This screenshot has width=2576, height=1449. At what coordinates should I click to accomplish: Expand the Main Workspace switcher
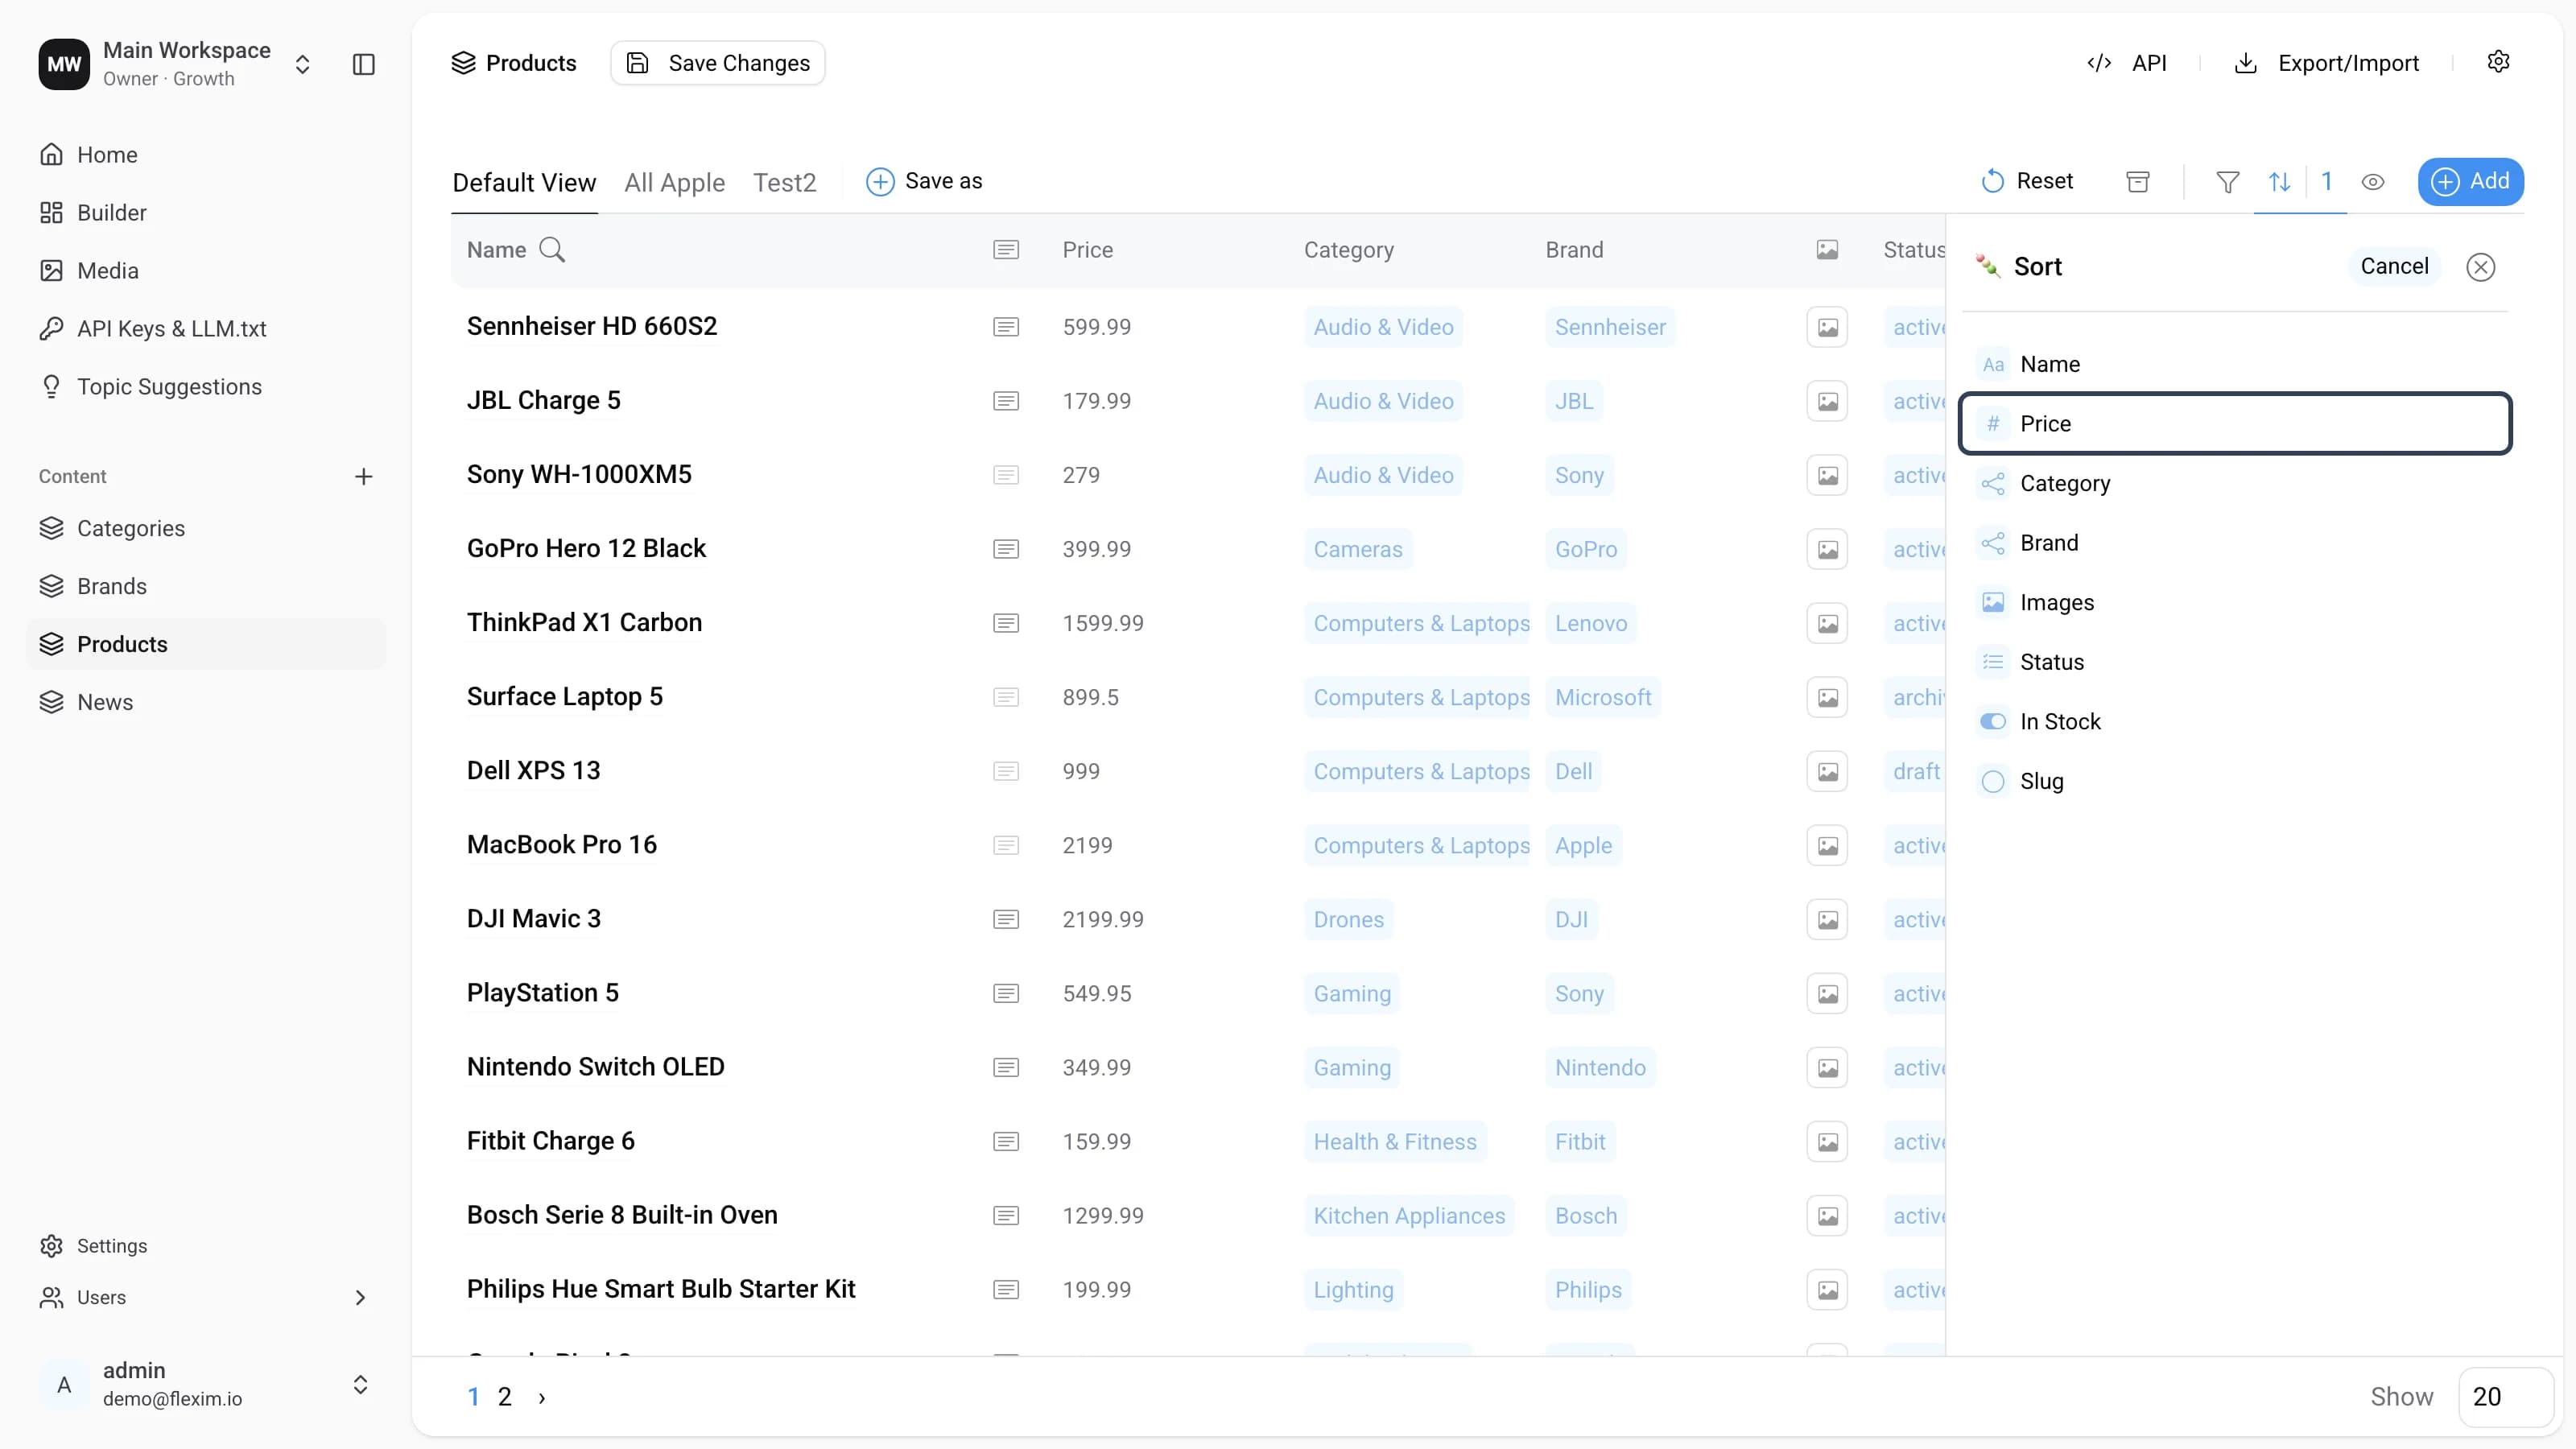point(302,64)
